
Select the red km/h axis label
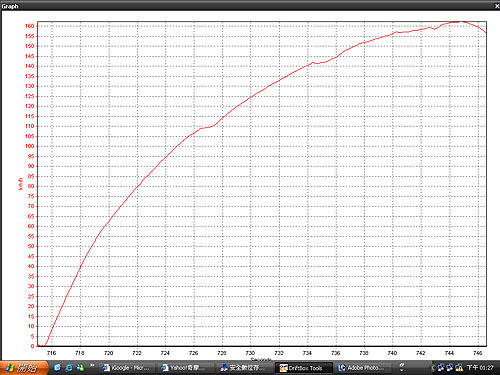pyautogui.click(x=21, y=184)
